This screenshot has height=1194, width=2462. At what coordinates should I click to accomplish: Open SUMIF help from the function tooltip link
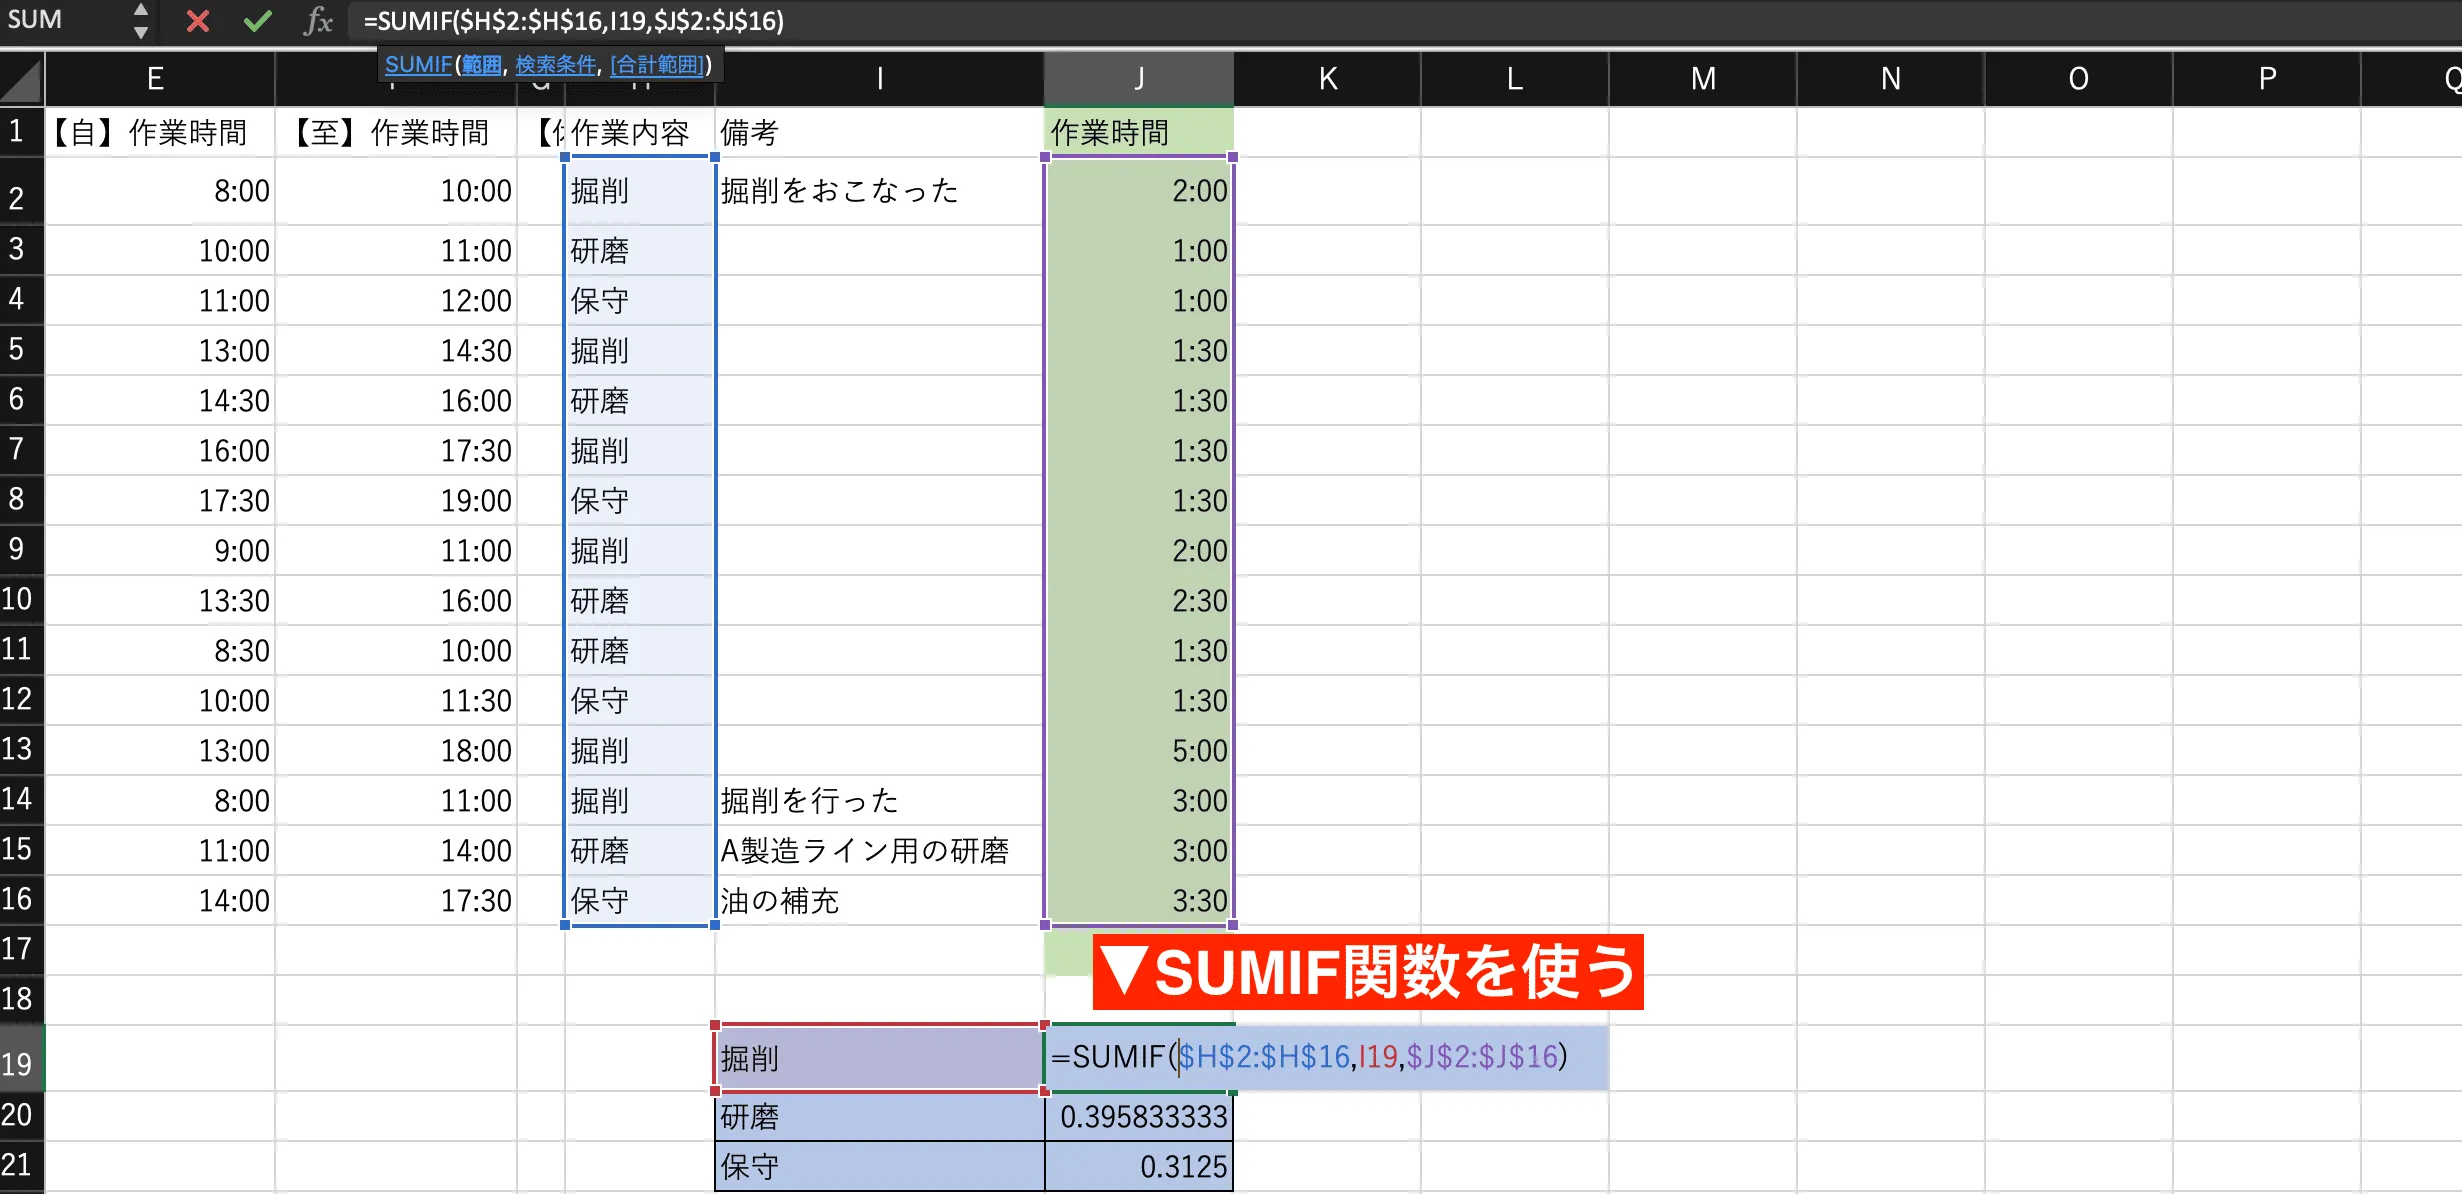[x=417, y=64]
